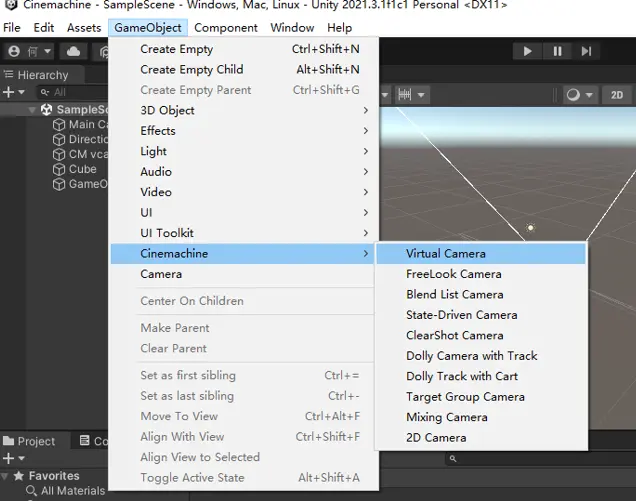Create a FreeLook Camera
The image size is (636, 501).
tap(481, 274)
